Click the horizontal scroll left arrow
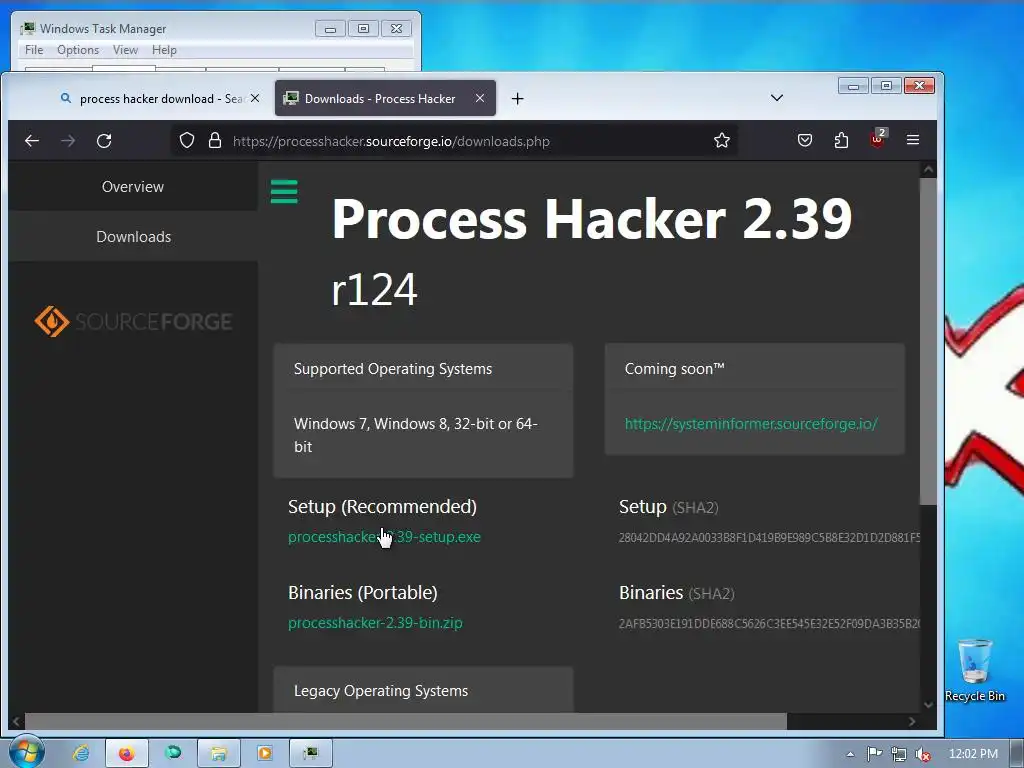This screenshot has height=768, width=1024. [x=16, y=721]
